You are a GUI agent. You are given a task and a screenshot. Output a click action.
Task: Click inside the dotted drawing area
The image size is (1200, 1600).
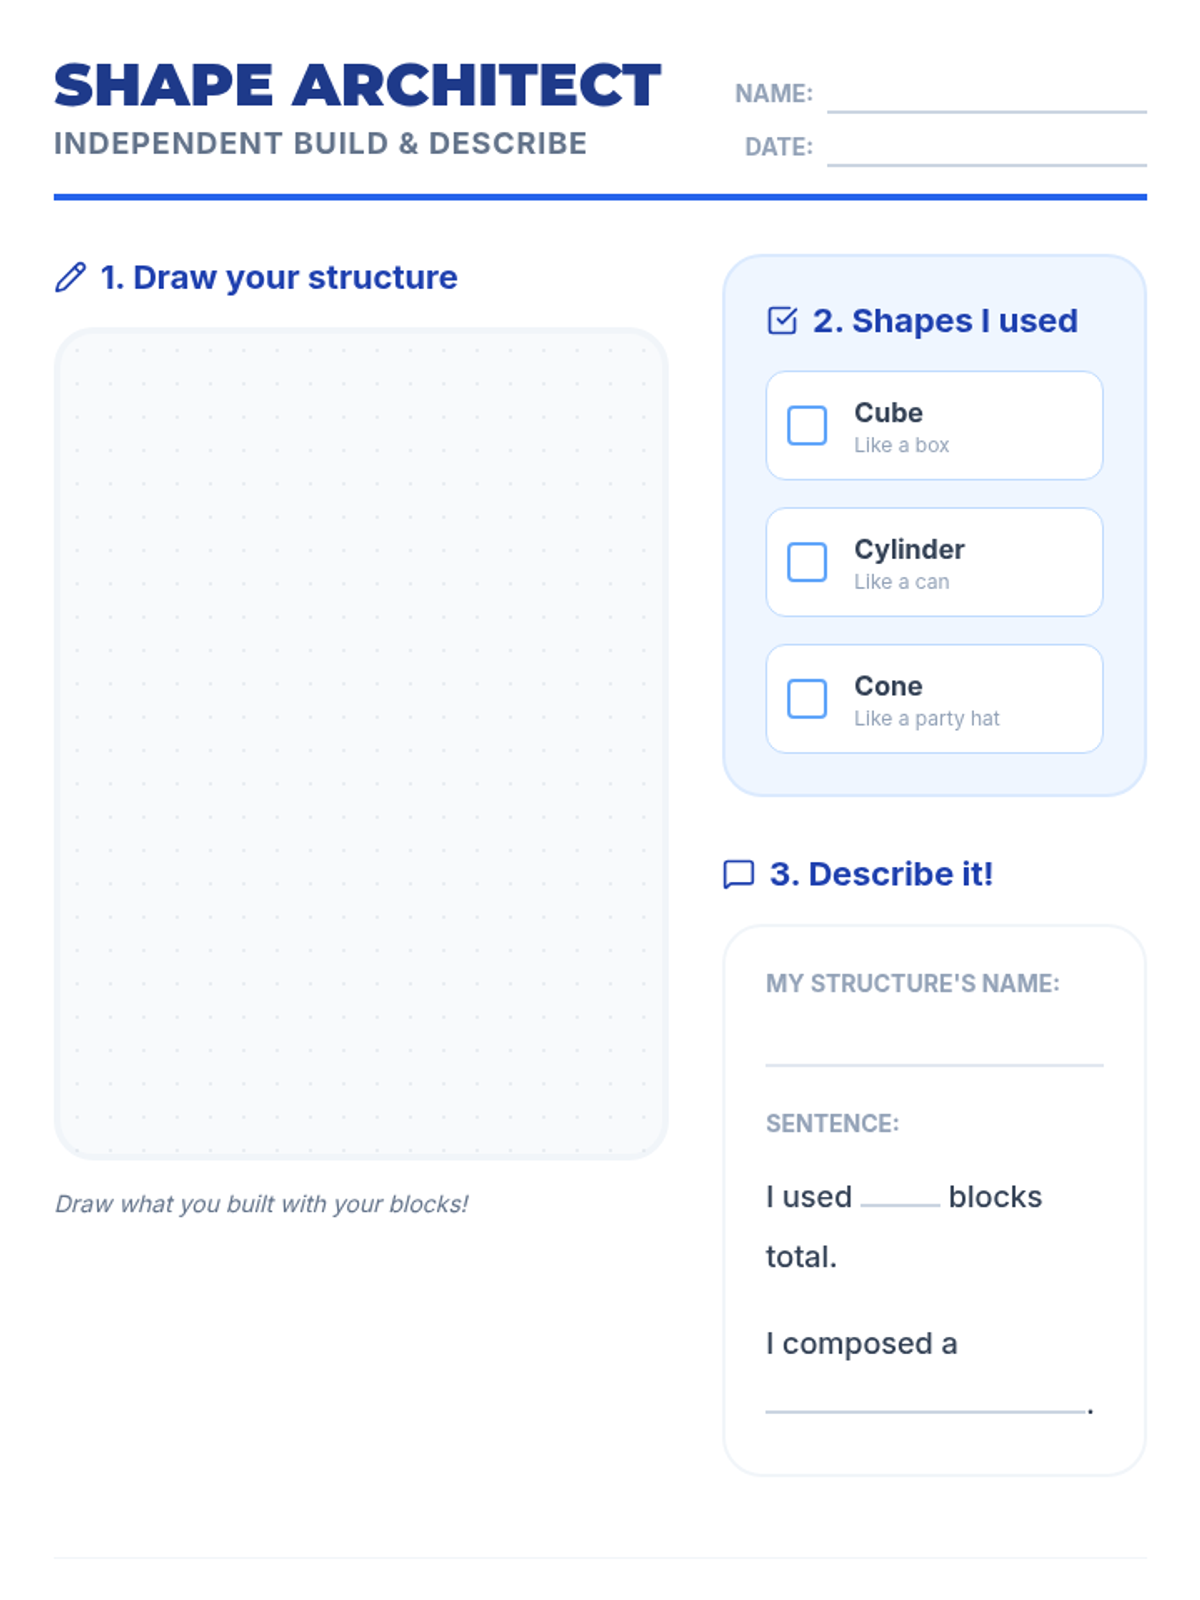(360, 743)
